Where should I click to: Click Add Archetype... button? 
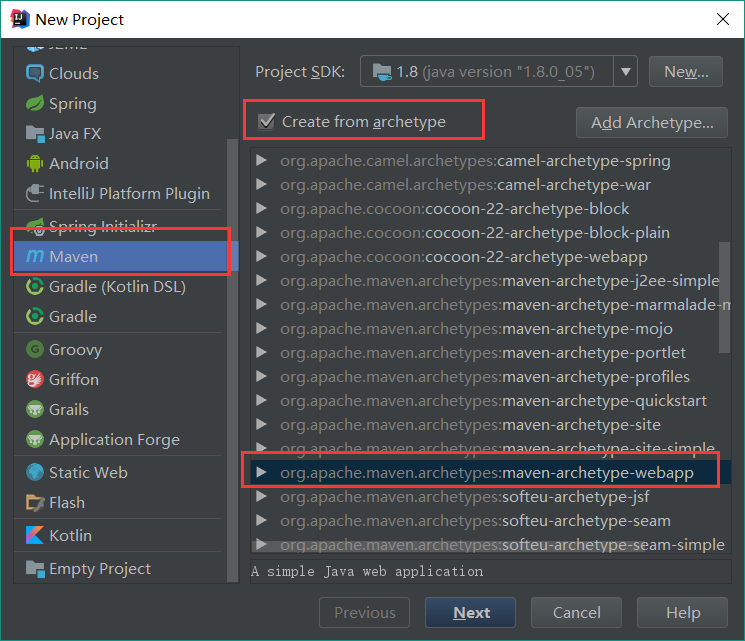point(652,123)
